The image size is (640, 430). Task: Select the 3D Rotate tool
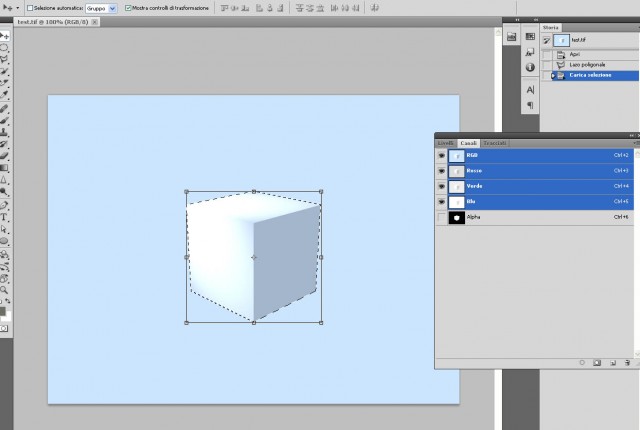pyautogui.click(x=4, y=255)
